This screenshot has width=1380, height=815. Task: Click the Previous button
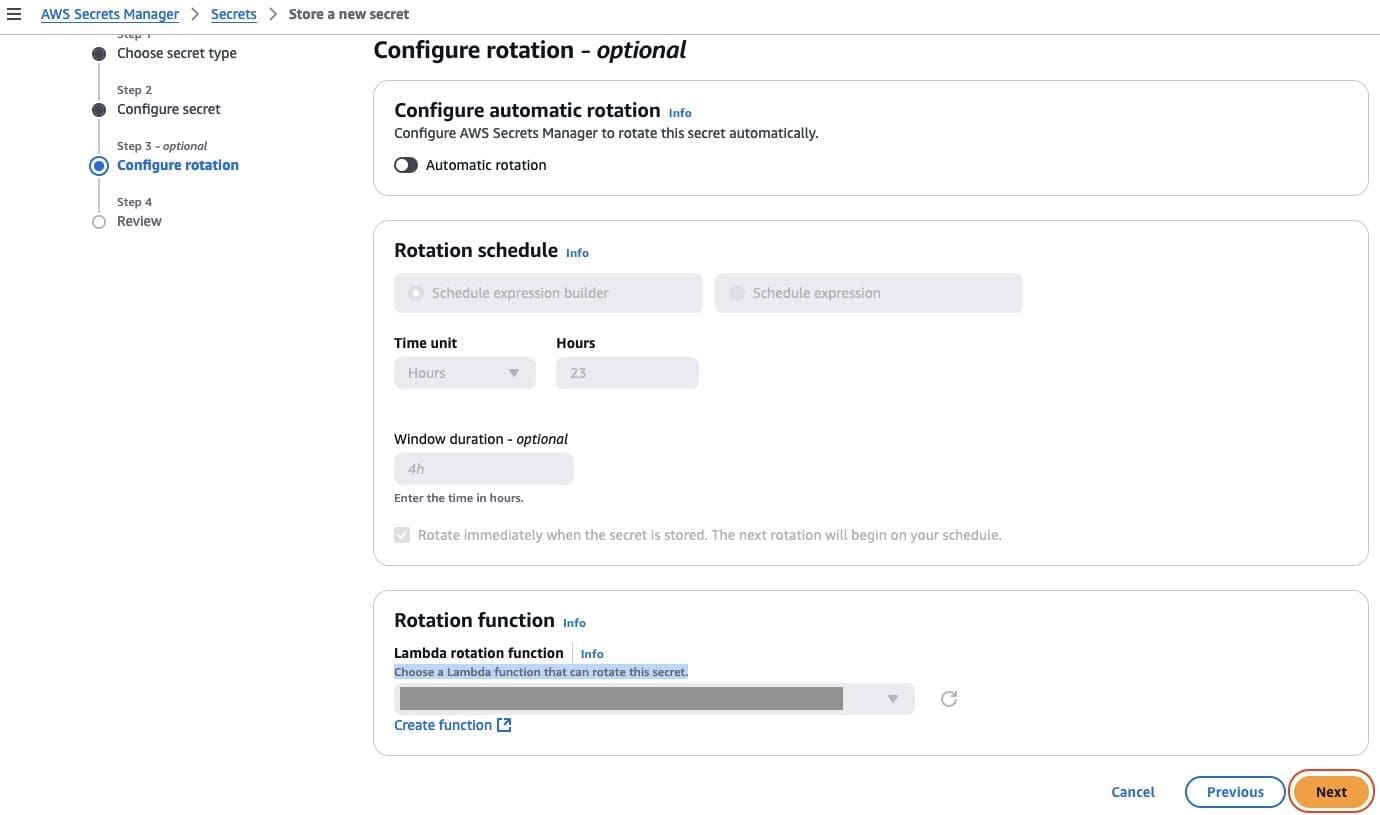1235,791
